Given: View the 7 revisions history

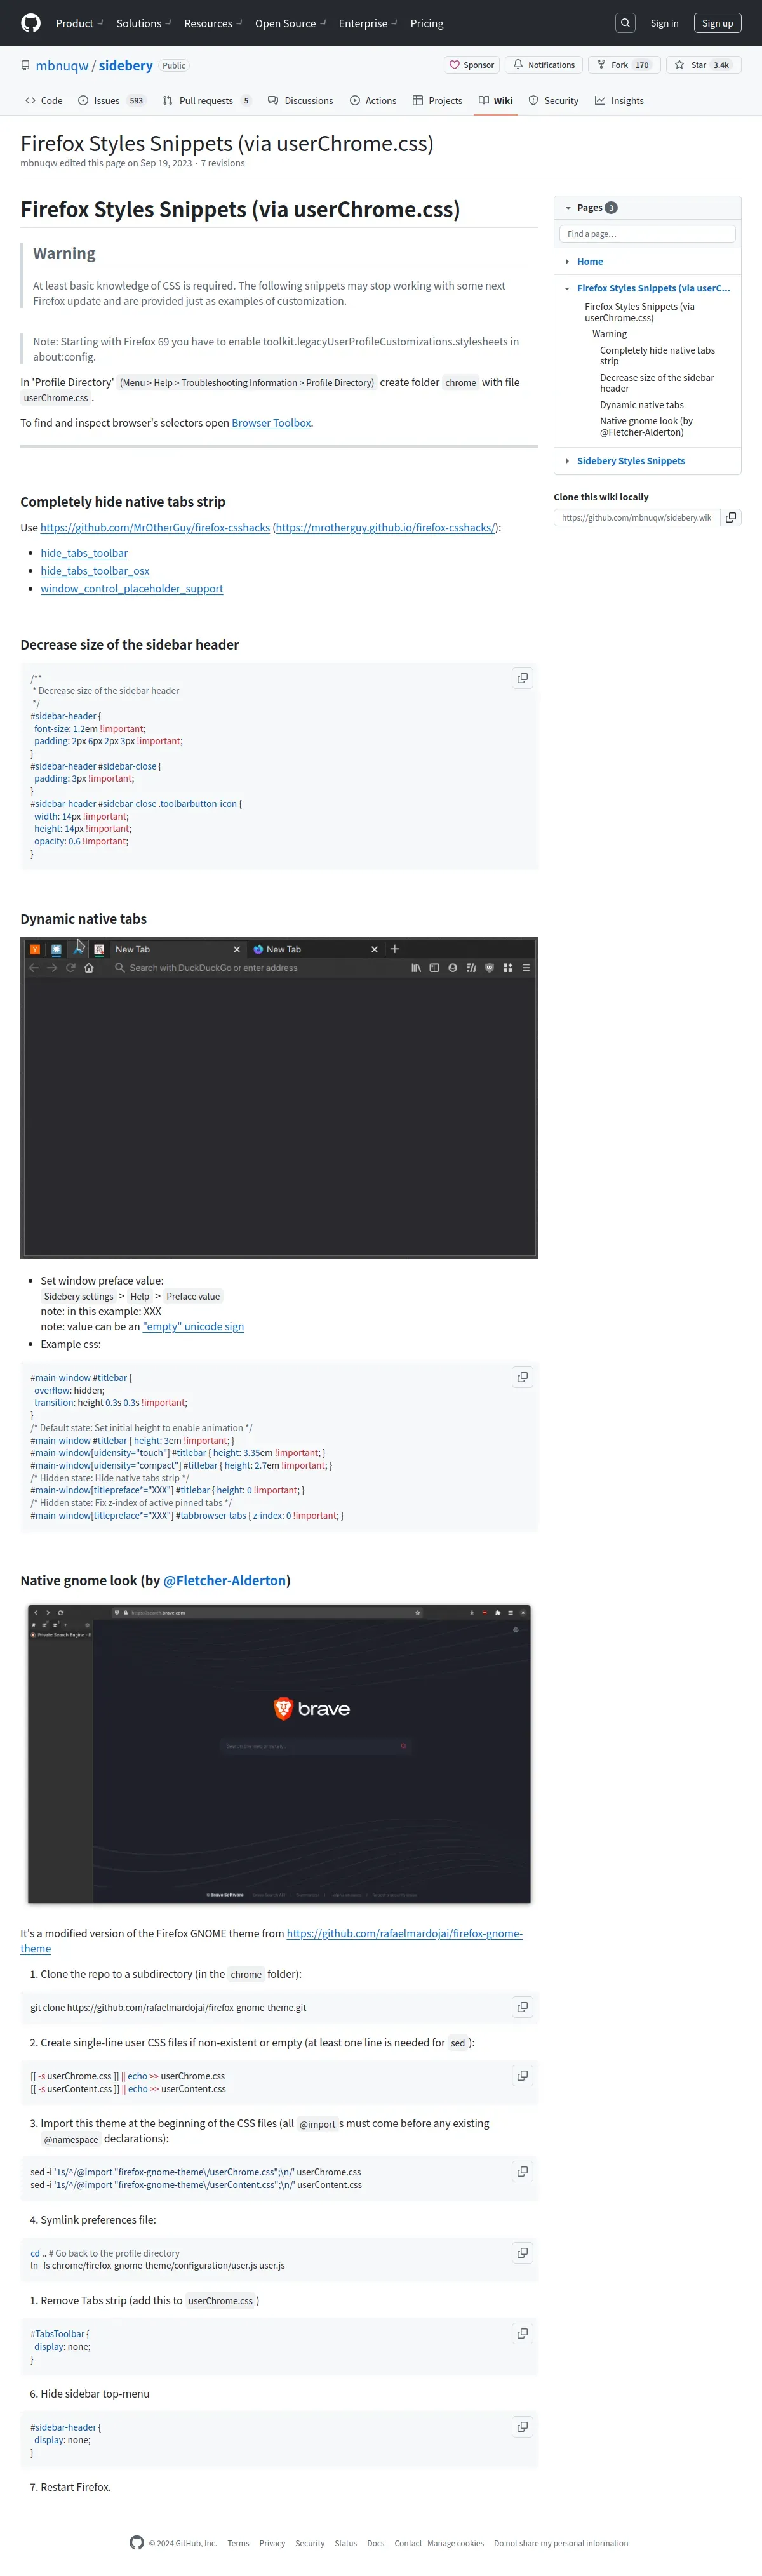Looking at the screenshot, I should pyautogui.click(x=223, y=163).
